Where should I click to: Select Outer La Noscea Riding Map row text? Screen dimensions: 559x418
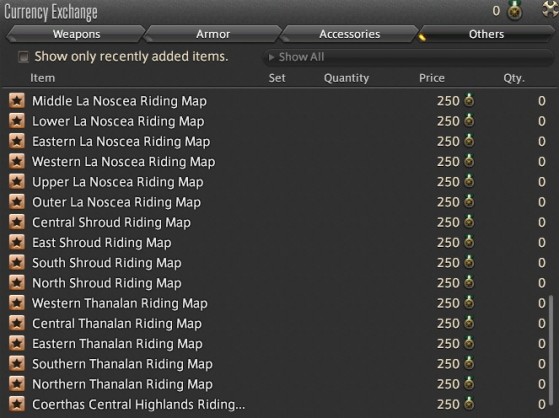(x=116, y=202)
